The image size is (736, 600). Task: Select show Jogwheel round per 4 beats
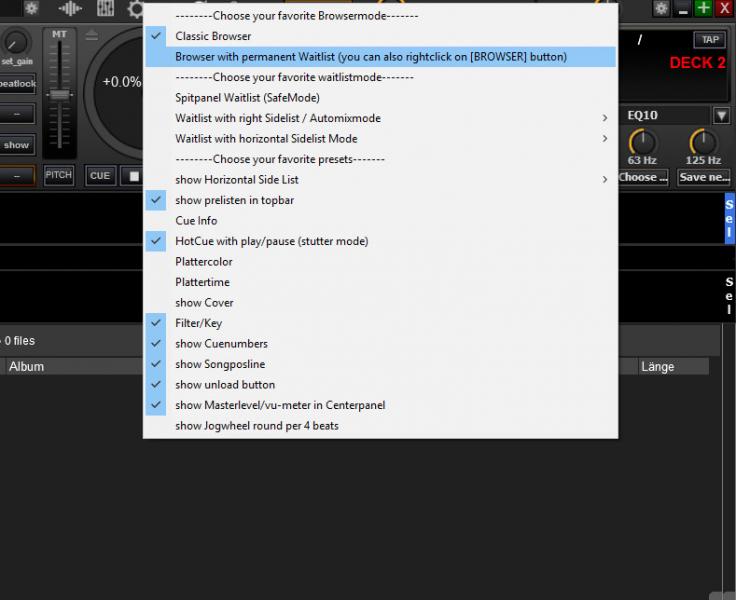(x=380, y=426)
